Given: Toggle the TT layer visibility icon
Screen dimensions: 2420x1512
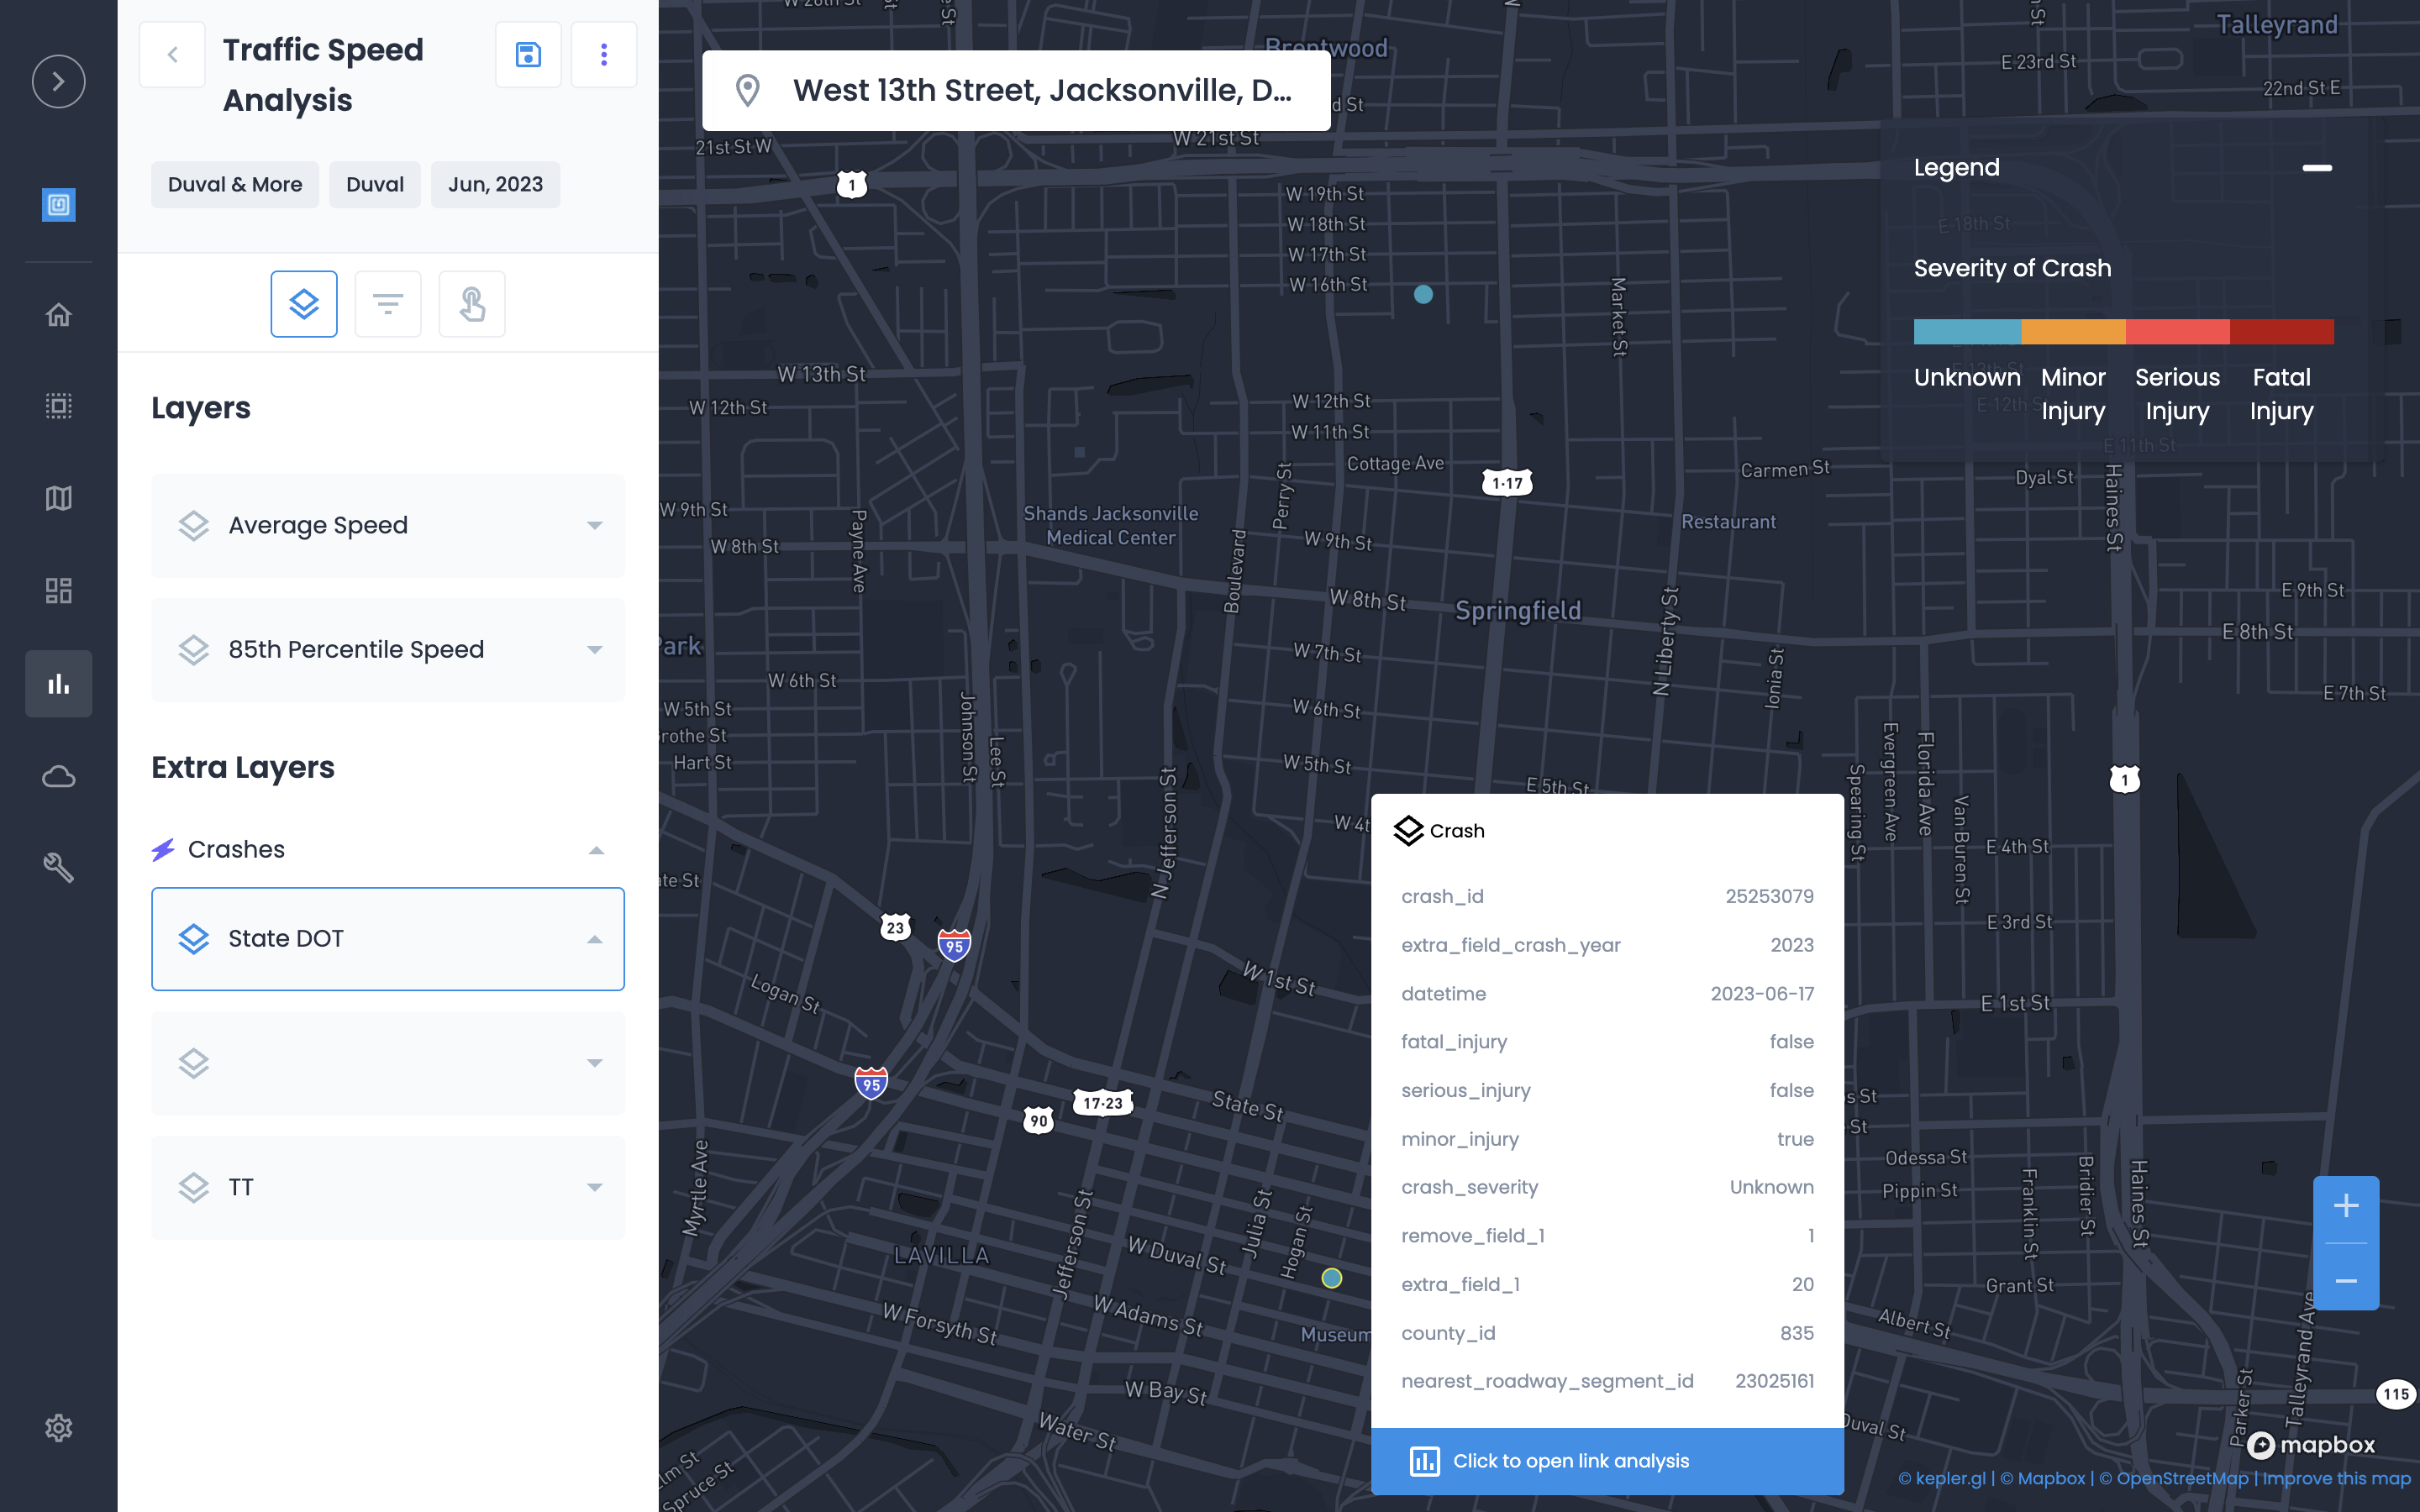Looking at the screenshot, I should point(194,1188).
